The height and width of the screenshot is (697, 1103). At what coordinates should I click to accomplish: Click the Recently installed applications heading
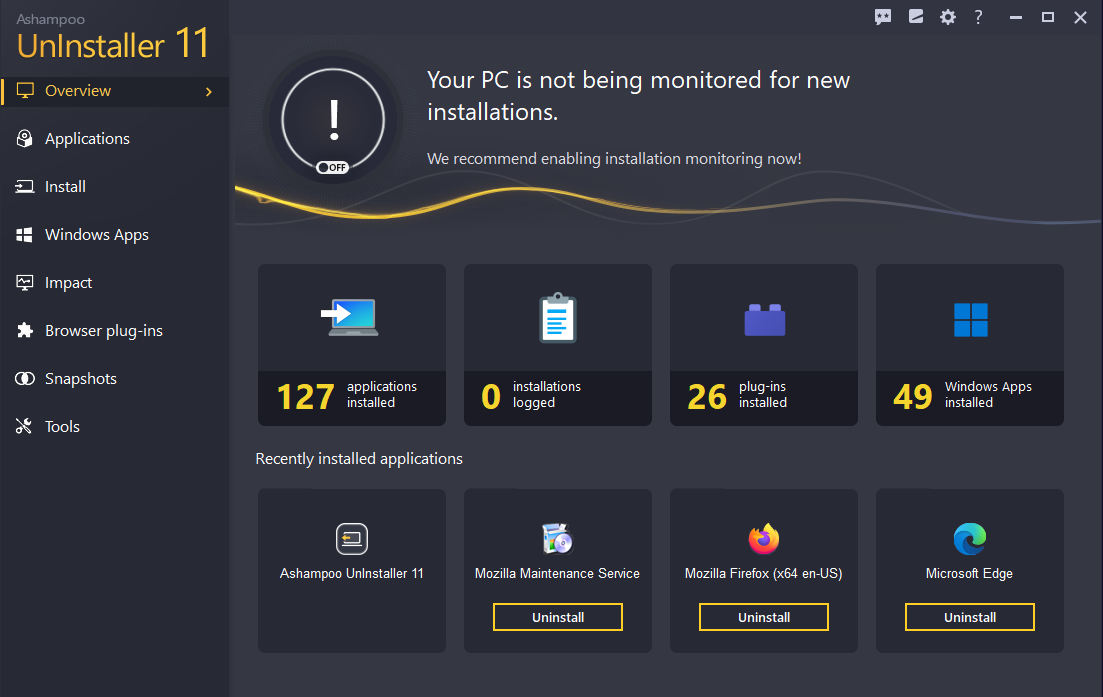tap(359, 459)
